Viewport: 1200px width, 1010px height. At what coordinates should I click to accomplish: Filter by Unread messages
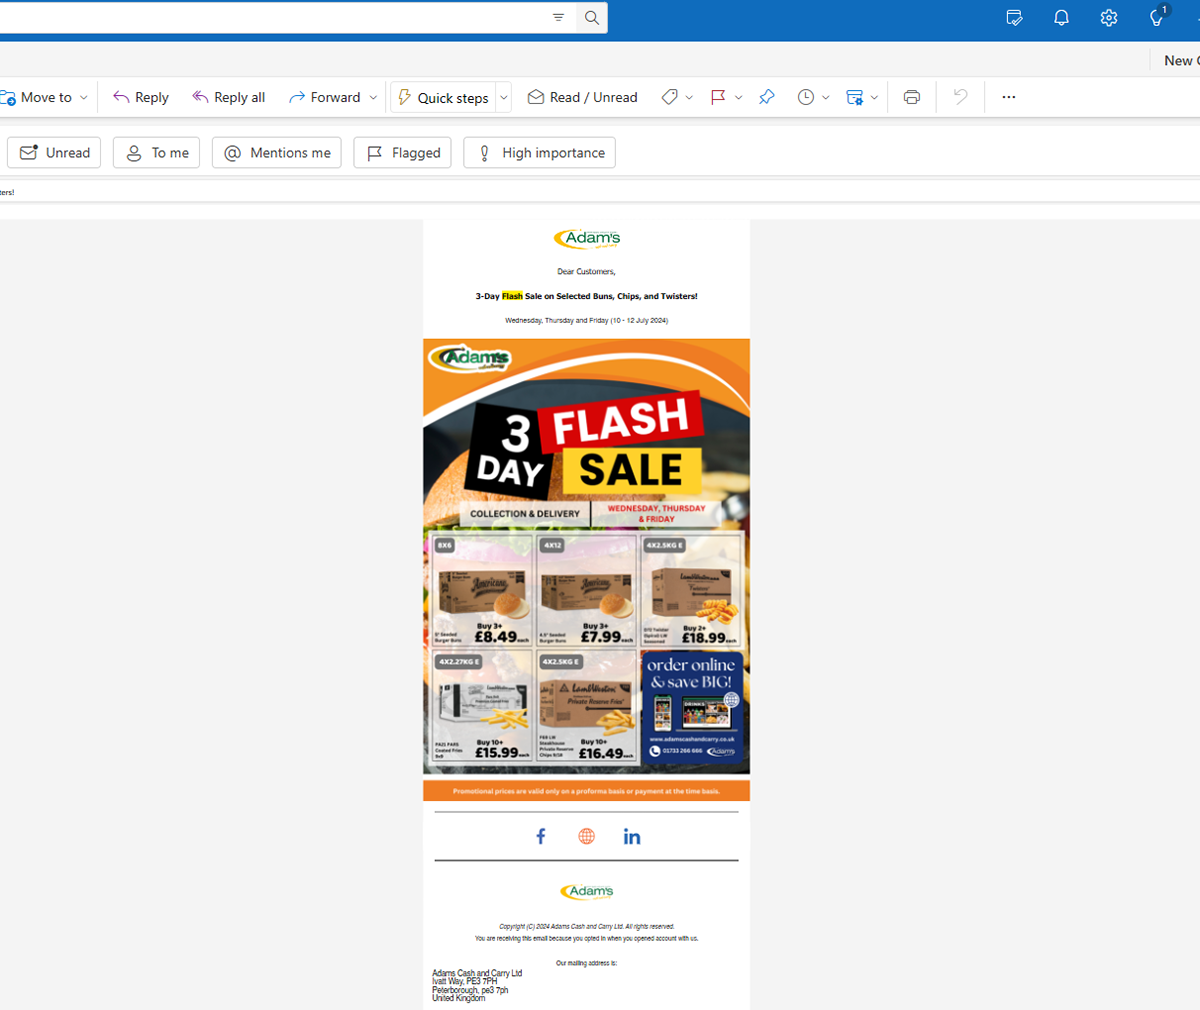pyautogui.click(x=54, y=153)
